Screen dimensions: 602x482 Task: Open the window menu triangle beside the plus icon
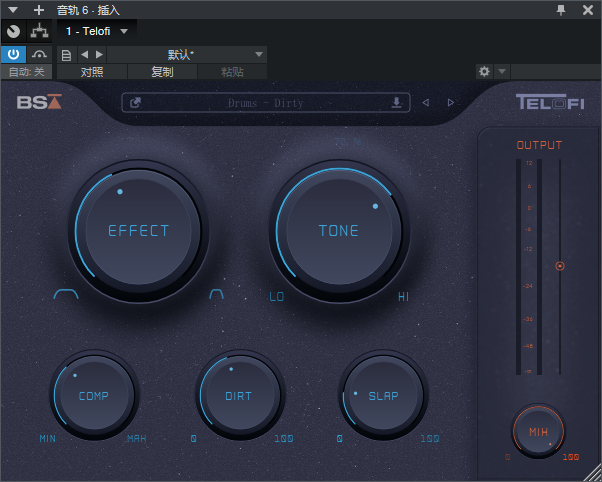[x=13, y=10]
